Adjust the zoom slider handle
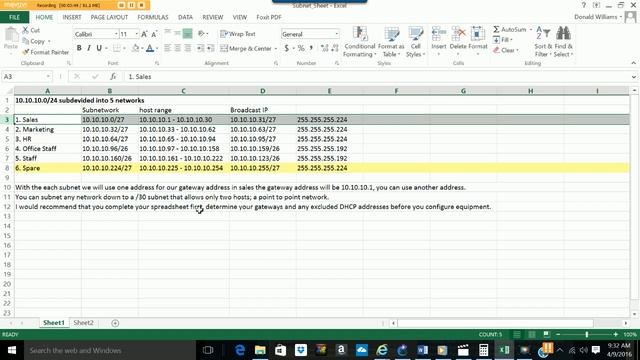 click(x=587, y=334)
